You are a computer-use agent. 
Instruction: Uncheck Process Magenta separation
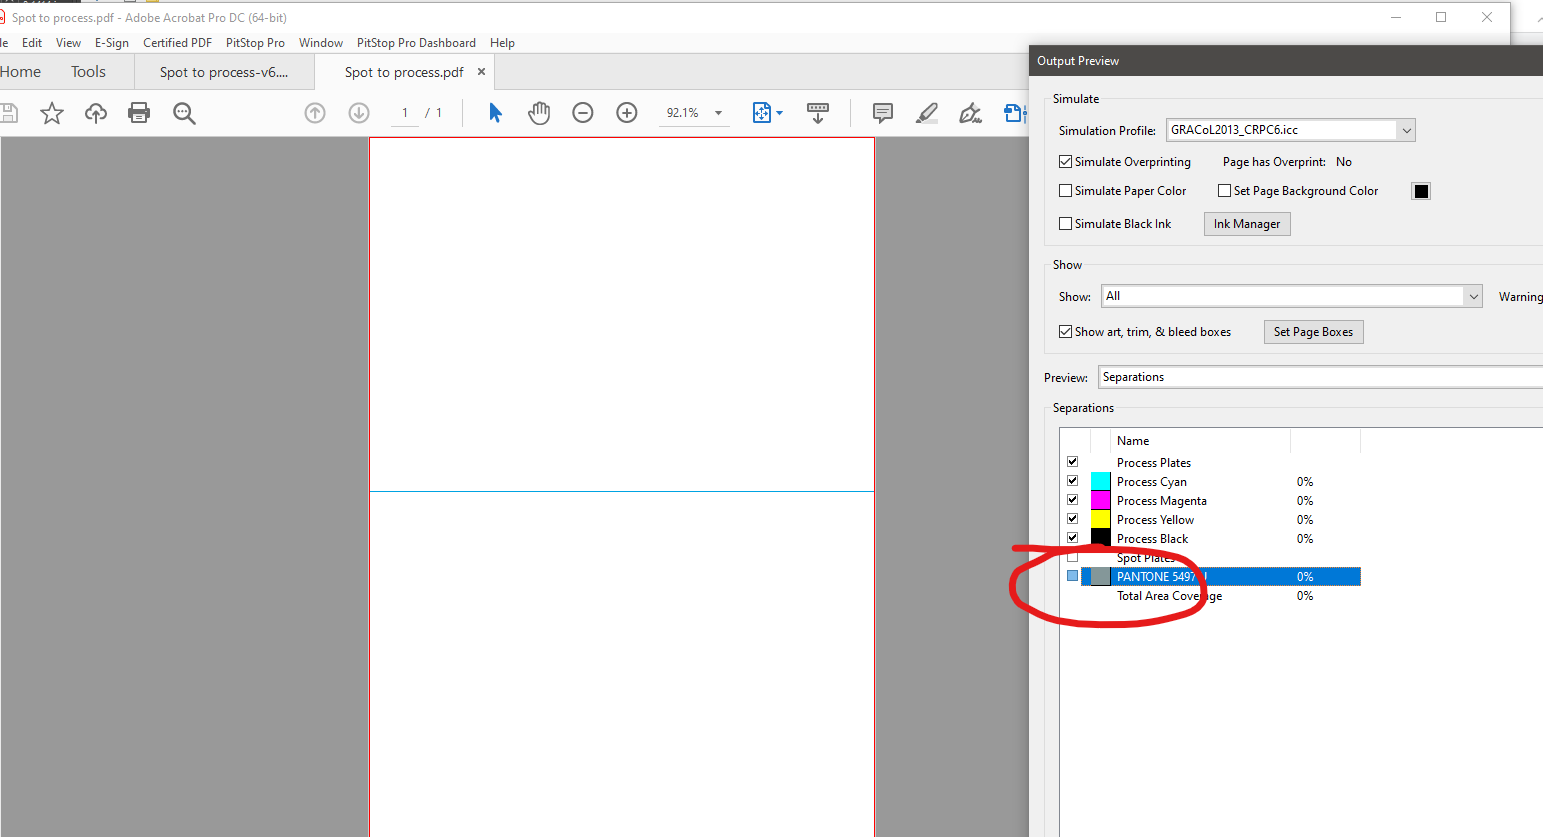pos(1073,500)
